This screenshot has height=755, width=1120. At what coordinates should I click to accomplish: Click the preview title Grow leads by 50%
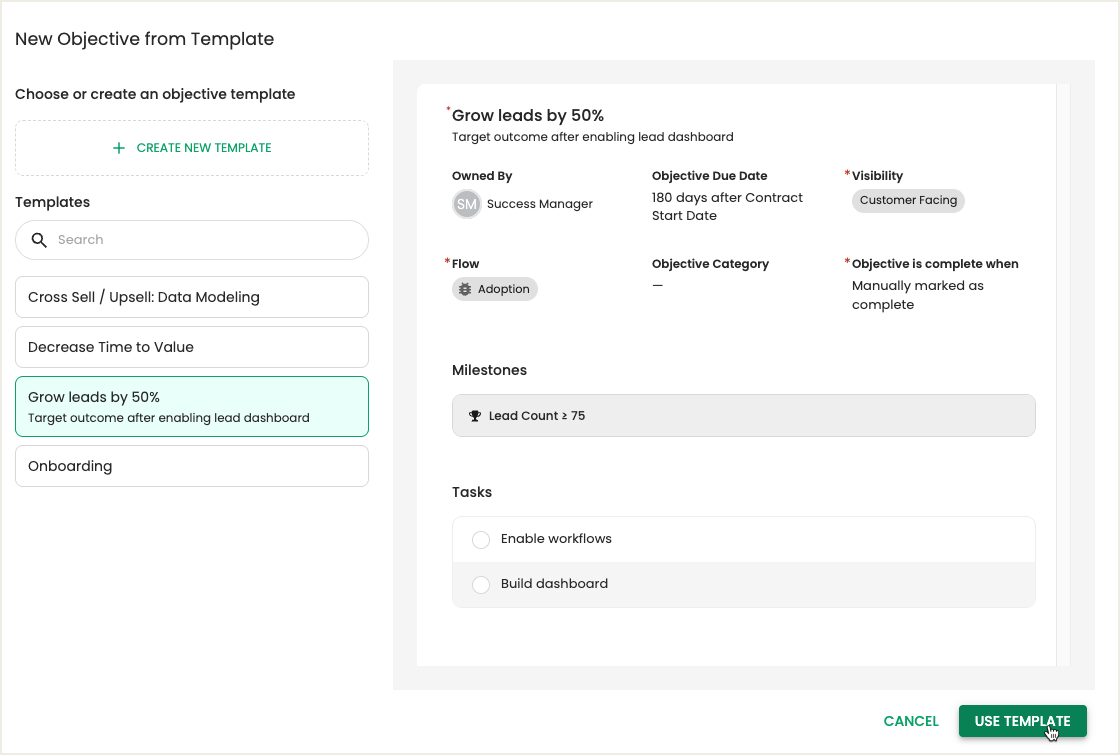click(x=528, y=116)
